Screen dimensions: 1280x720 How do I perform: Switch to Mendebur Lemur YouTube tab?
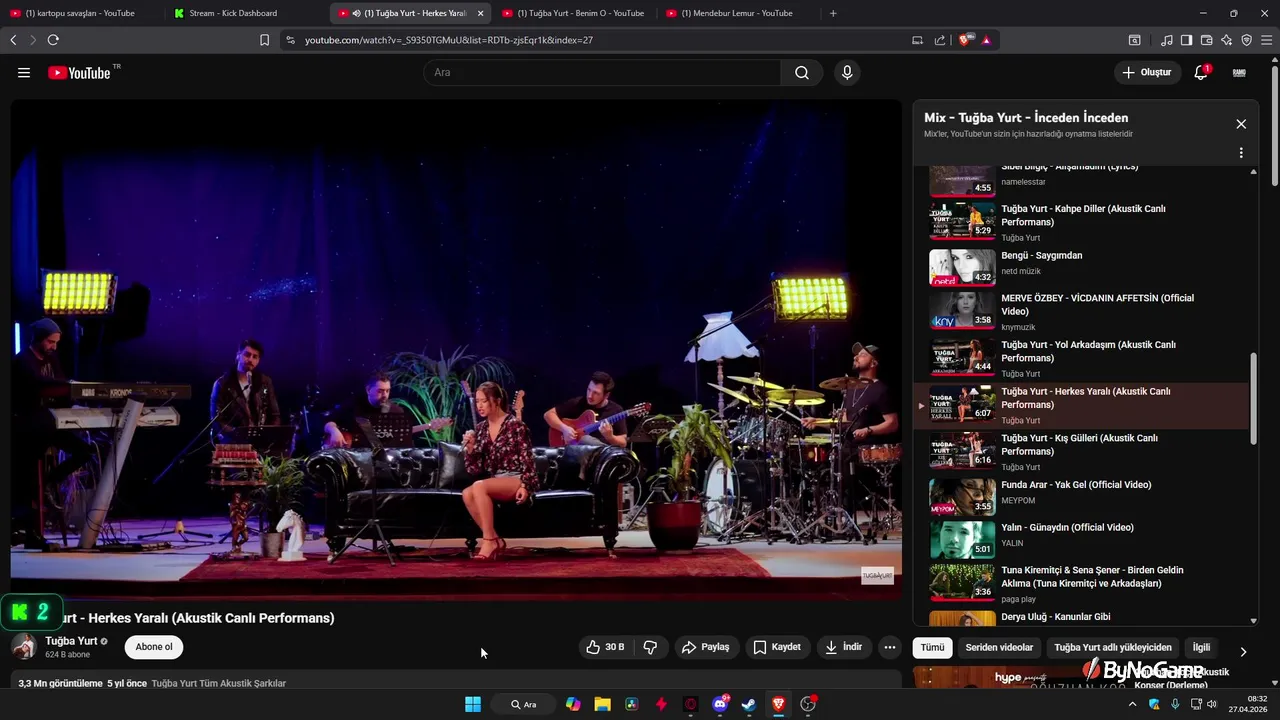pos(737,13)
